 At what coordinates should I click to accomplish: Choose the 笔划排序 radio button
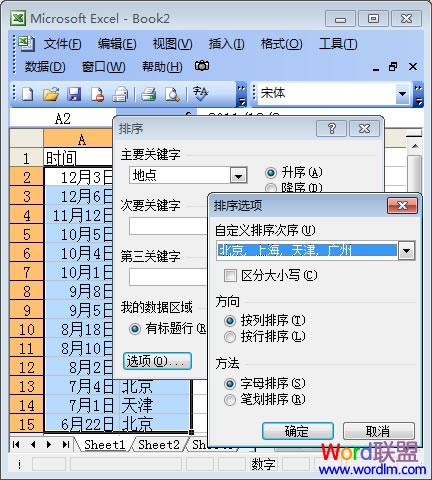(230, 399)
